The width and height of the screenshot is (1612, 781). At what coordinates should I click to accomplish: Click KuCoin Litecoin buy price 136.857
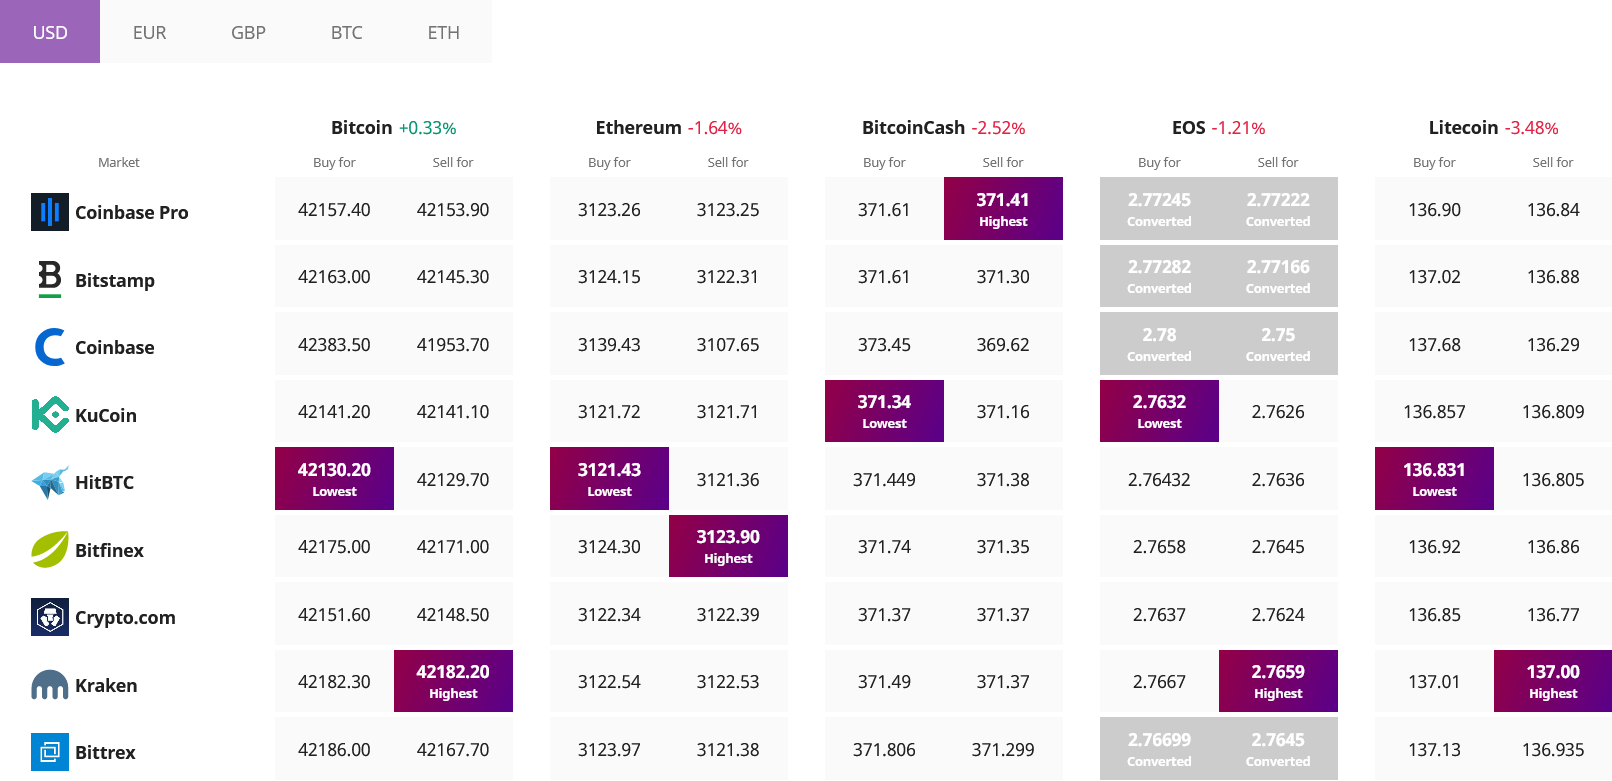point(1434,412)
